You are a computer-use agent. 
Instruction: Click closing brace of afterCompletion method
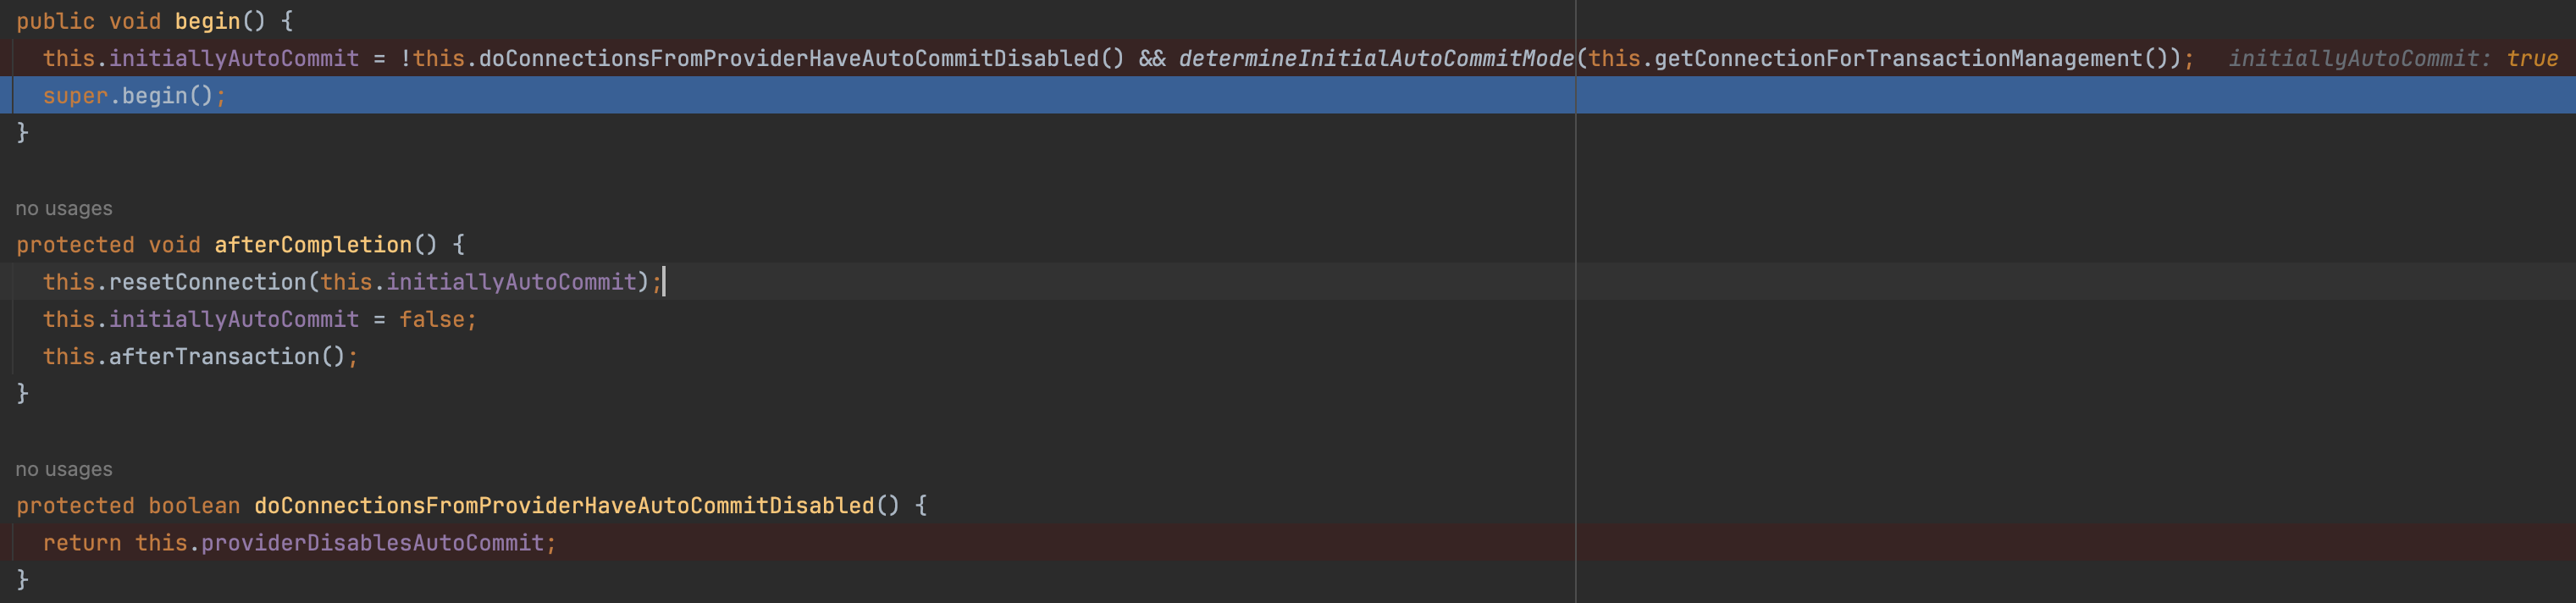22,393
